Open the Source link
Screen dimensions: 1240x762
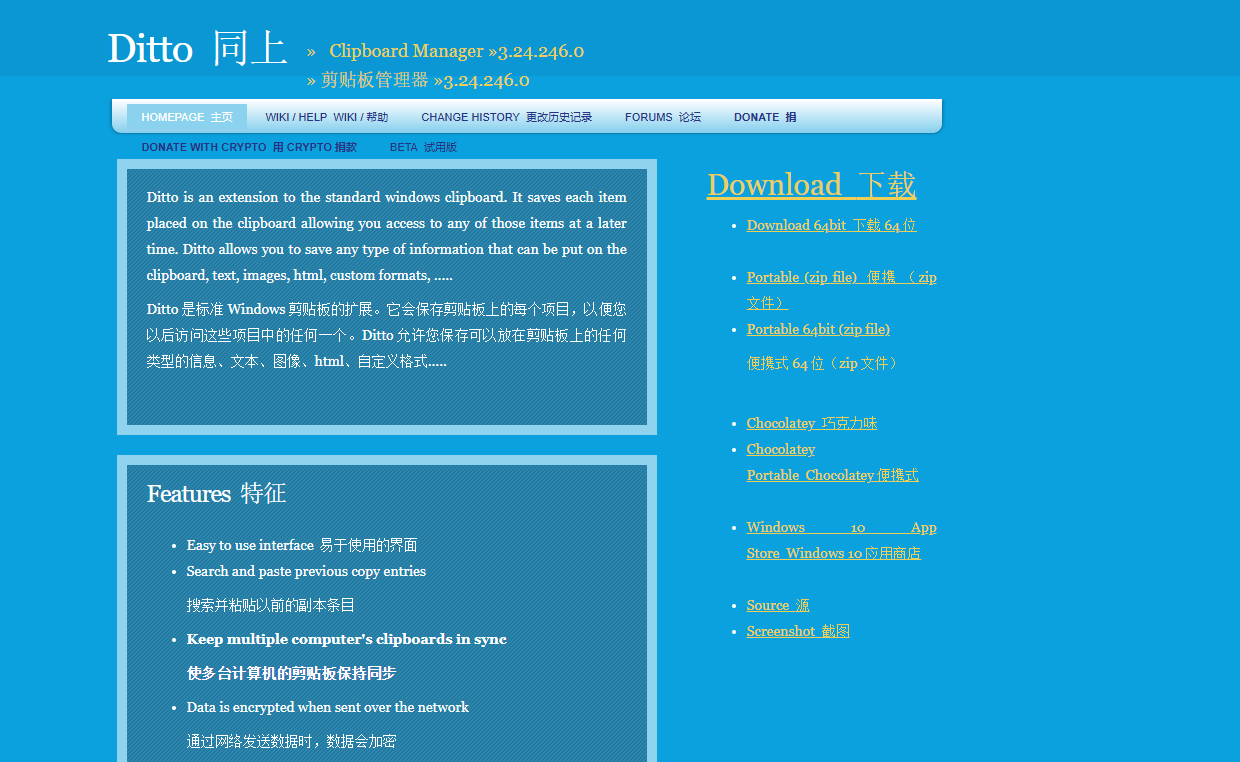(x=778, y=605)
